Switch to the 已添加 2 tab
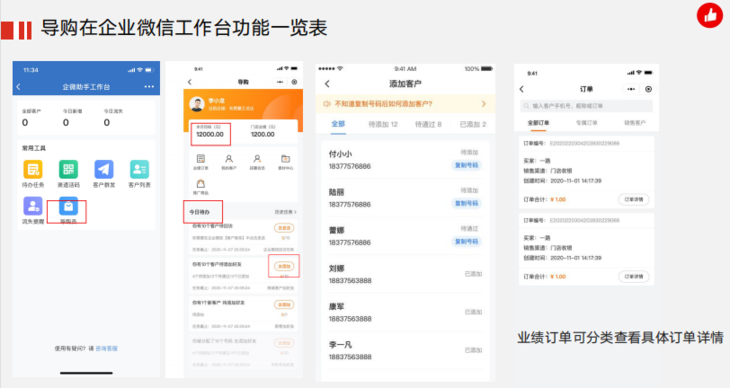The height and width of the screenshot is (388, 730). pos(473,124)
